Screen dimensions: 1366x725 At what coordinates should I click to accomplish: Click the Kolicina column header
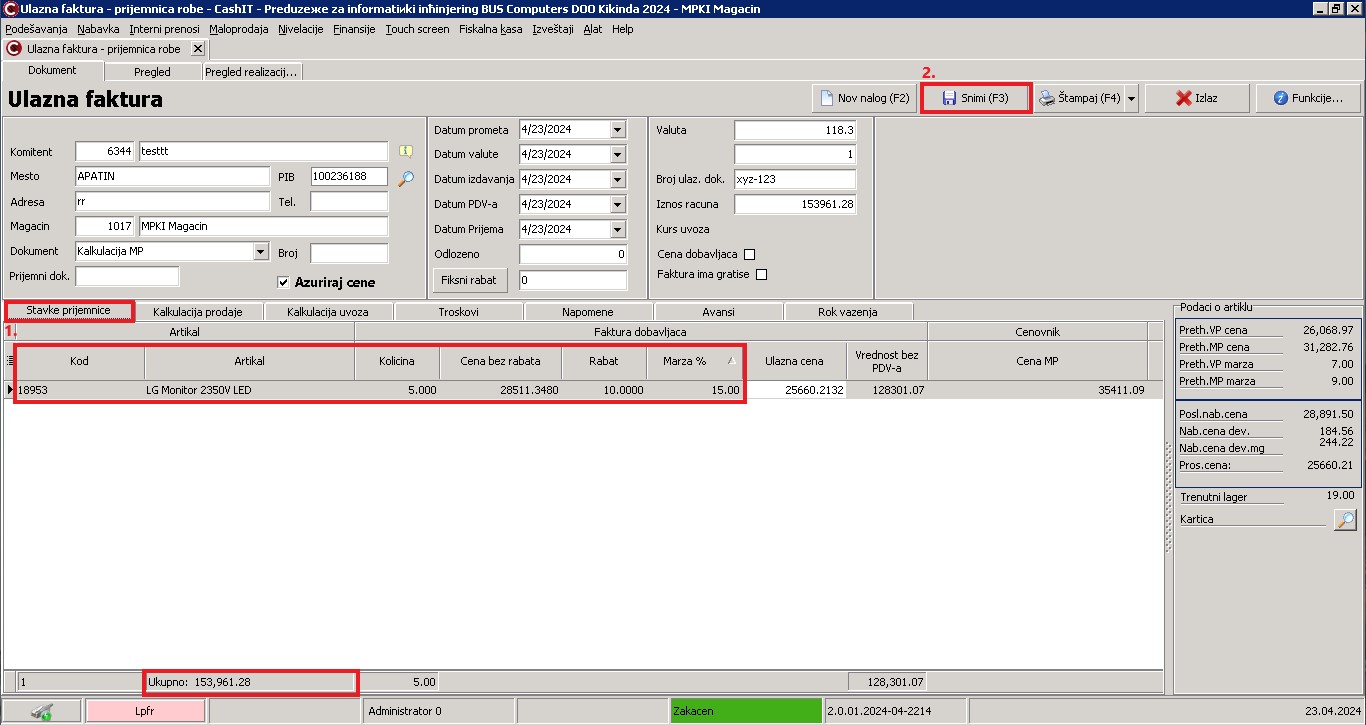397,361
